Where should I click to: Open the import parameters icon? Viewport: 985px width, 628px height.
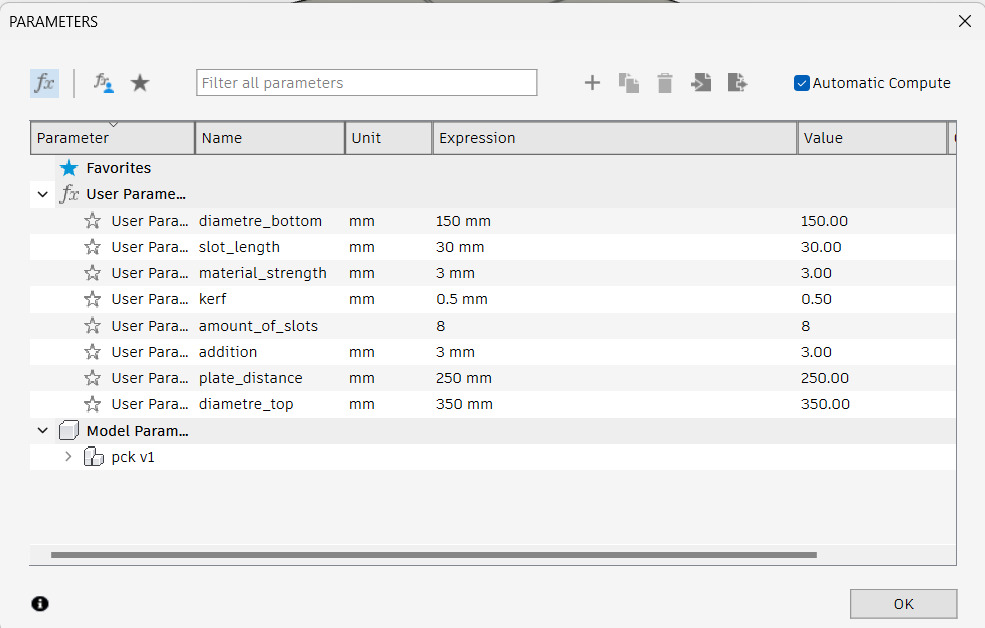[x=701, y=83]
